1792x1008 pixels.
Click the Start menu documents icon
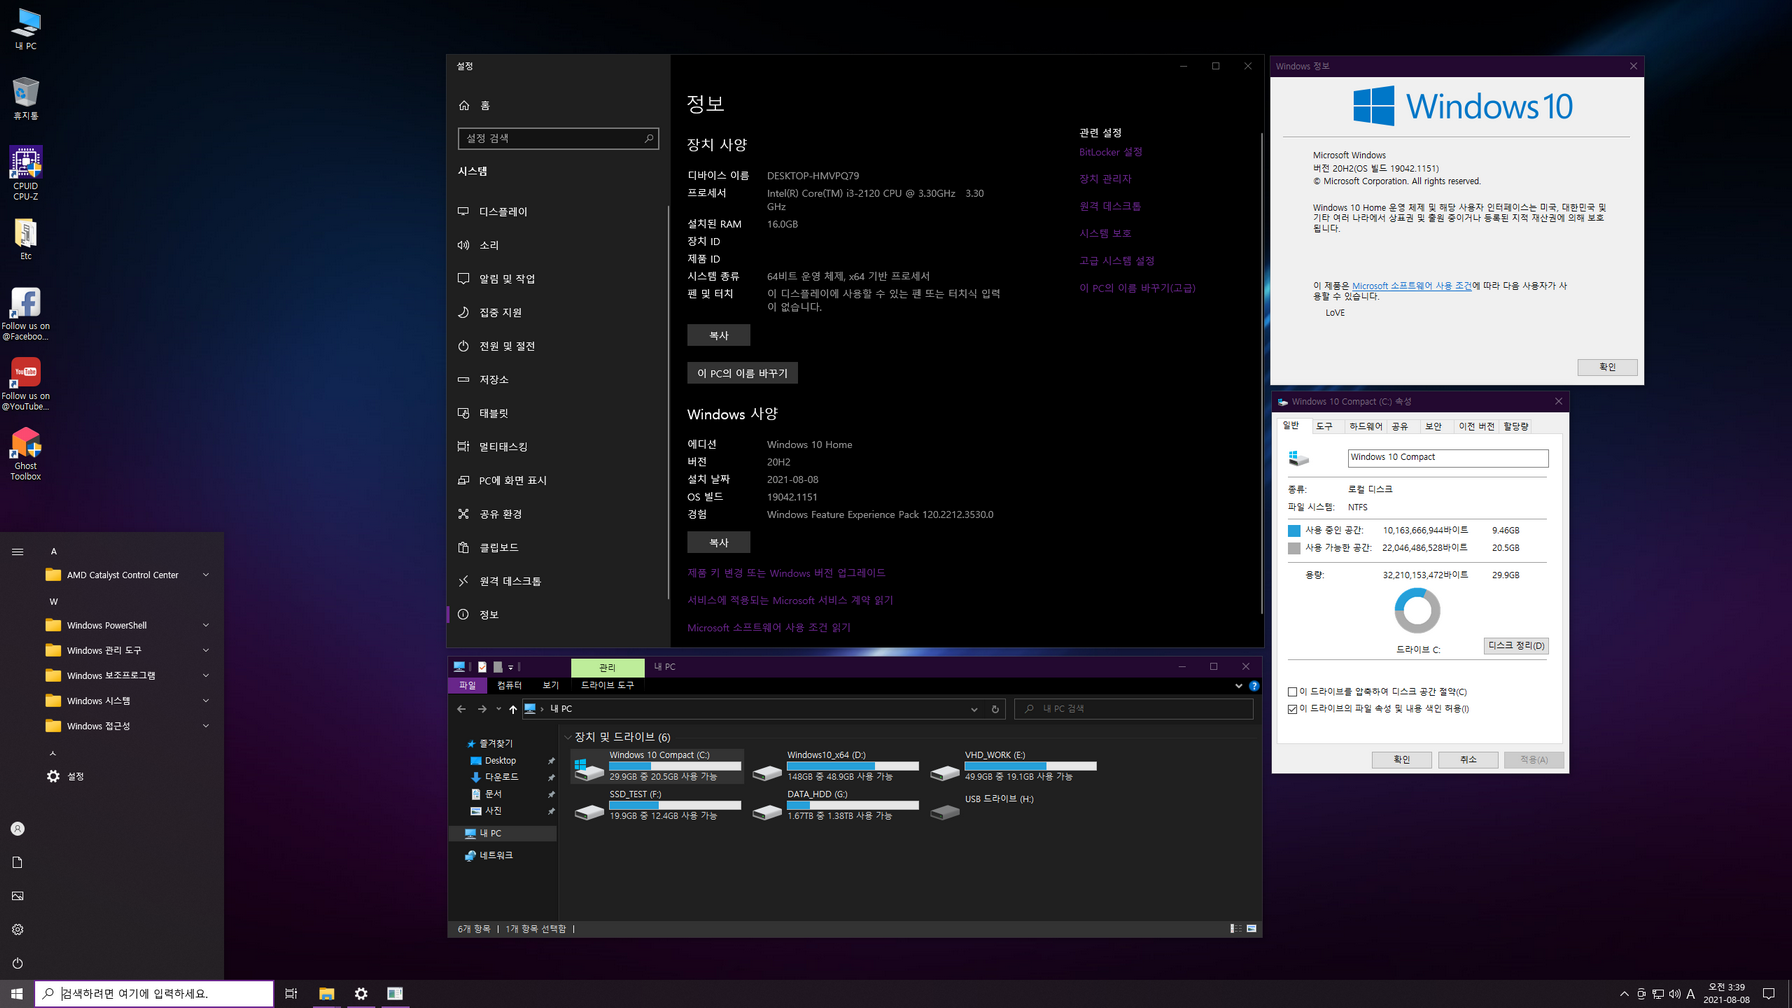pyautogui.click(x=17, y=862)
